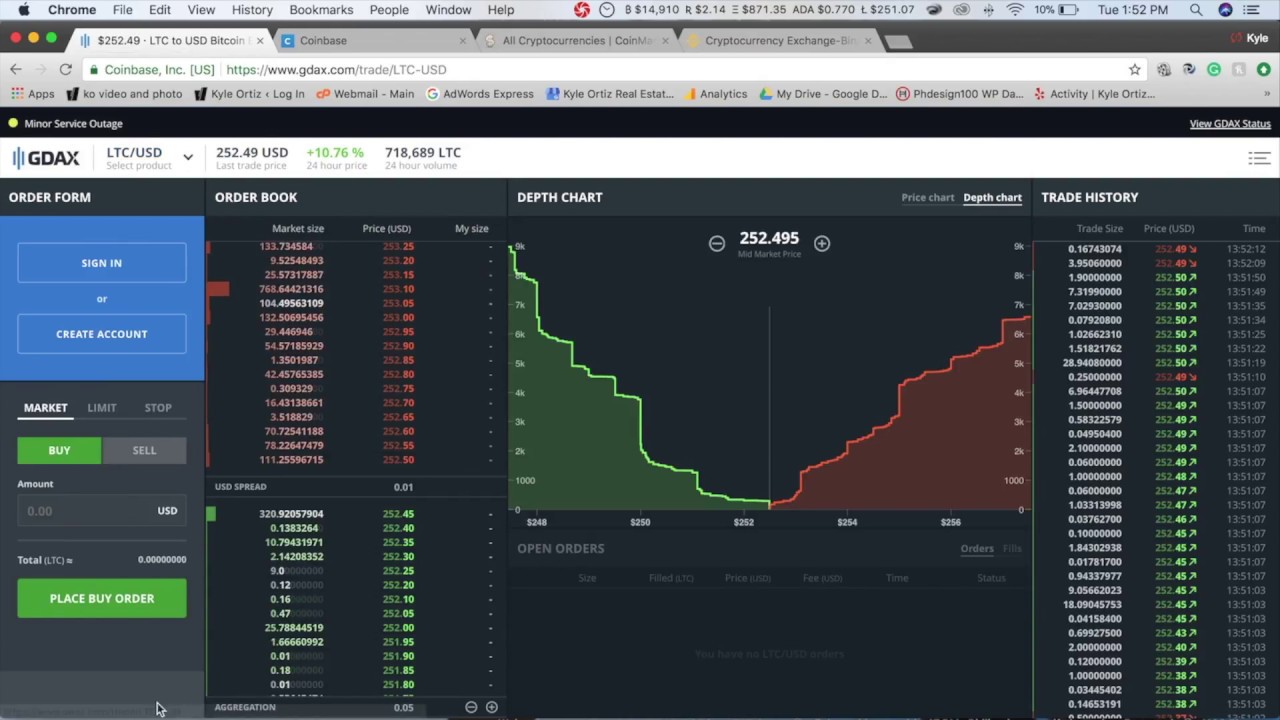
Task: Close the Coinbase tab
Action: coord(463,41)
